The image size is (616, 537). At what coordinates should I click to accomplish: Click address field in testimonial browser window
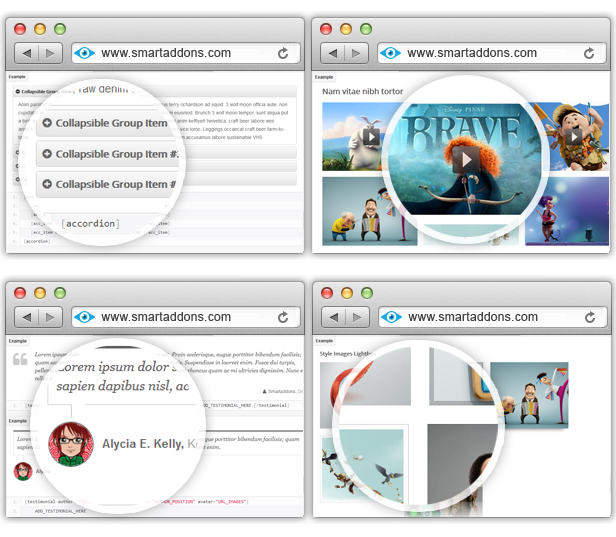click(x=186, y=317)
